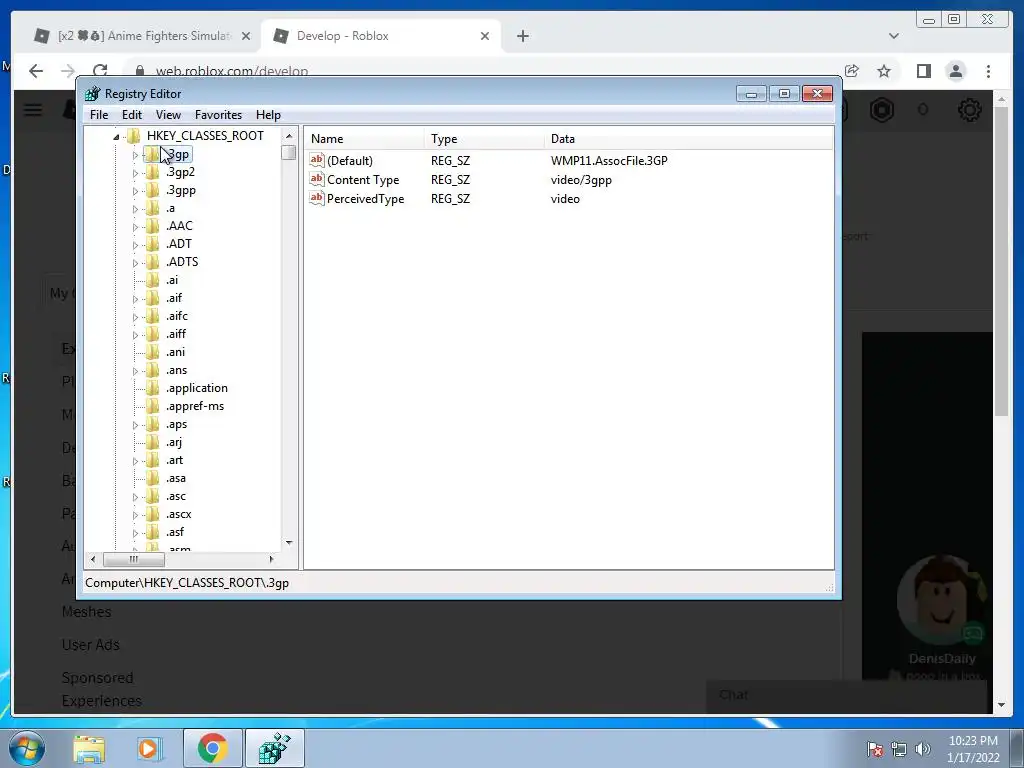Select the .ani key folder icon
The image size is (1024, 768).
(x=153, y=352)
